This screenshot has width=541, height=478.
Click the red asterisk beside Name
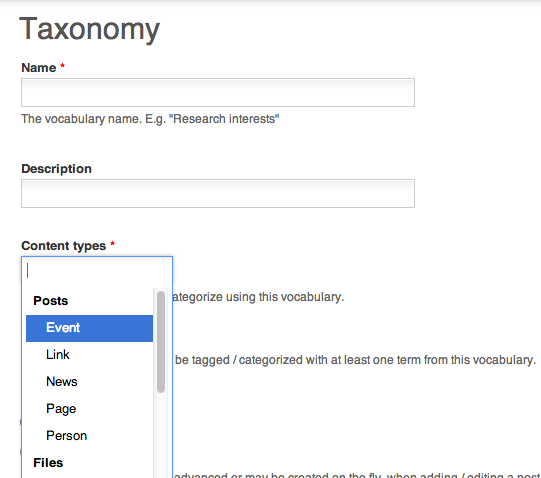[x=62, y=66]
